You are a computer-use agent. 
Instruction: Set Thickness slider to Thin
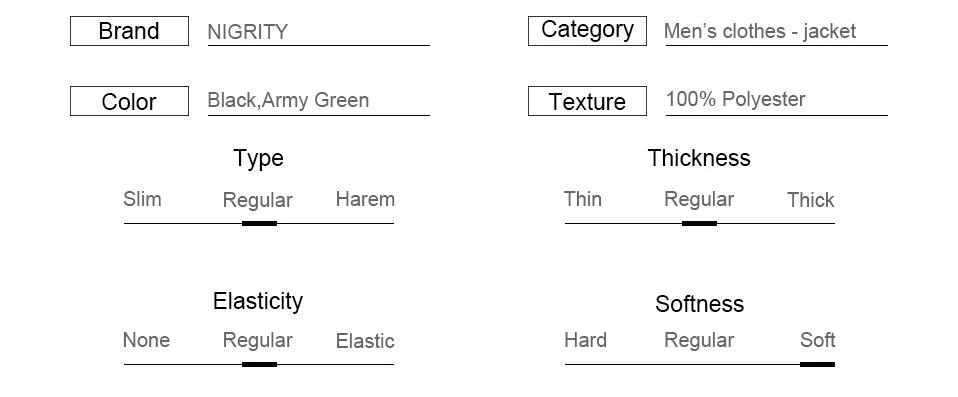click(583, 199)
